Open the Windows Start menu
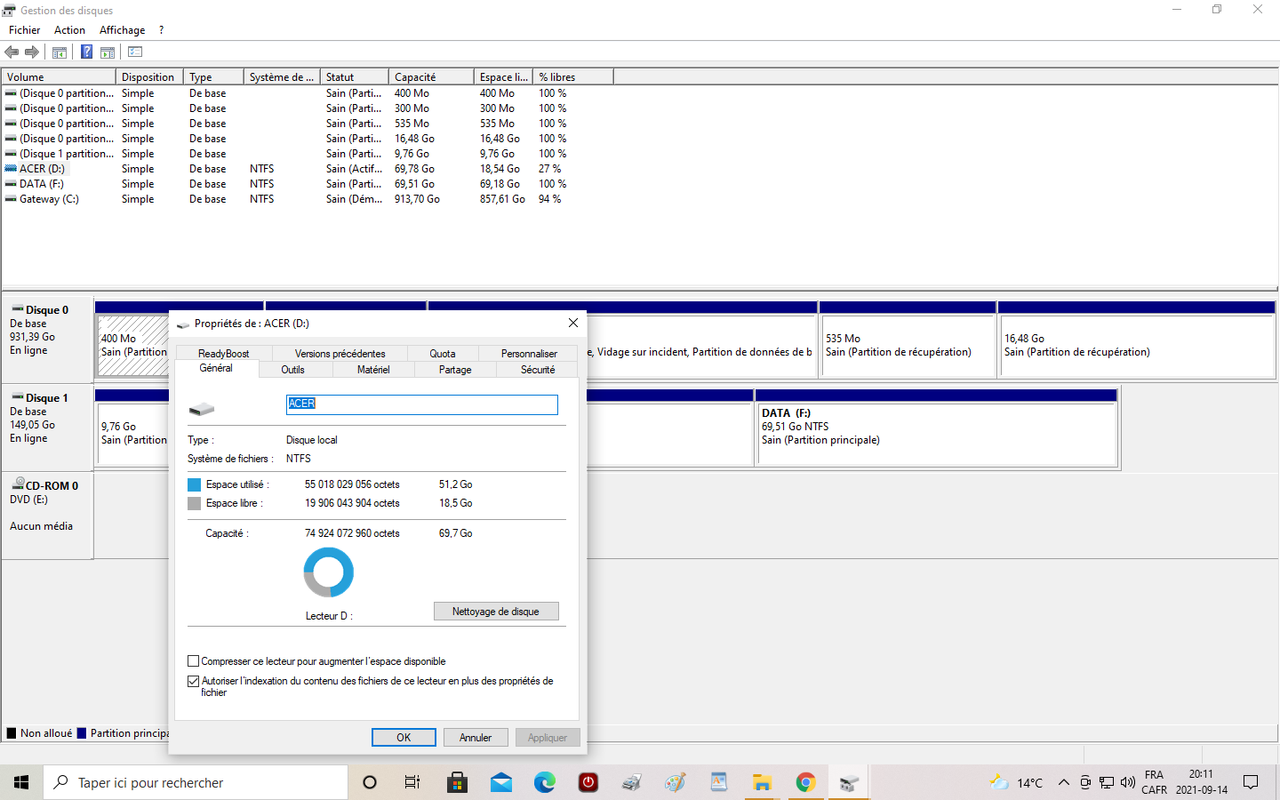Image resolution: width=1280 pixels, height=800 pixels. [x=21, y=782]
